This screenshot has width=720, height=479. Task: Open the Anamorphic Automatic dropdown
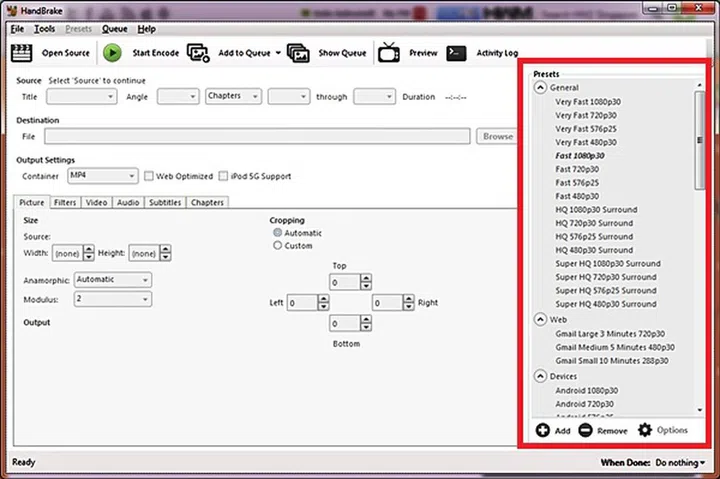112,280
